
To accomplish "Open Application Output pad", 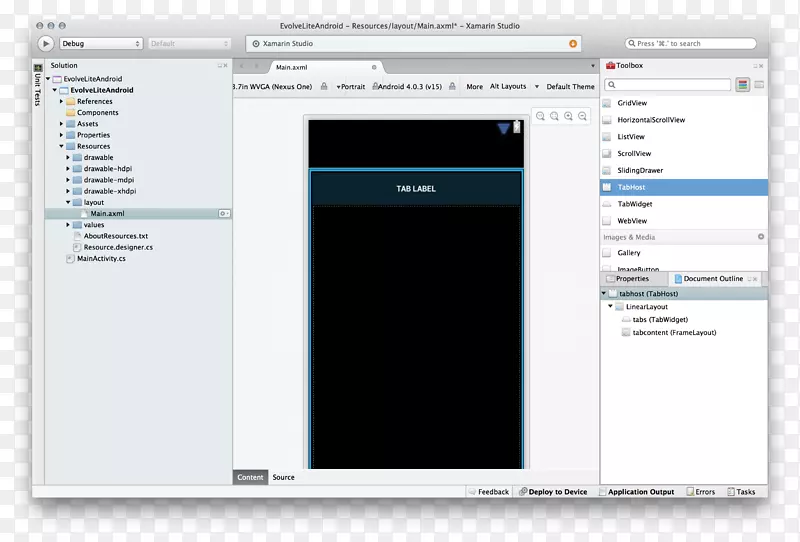I will [x=636, y=492].
